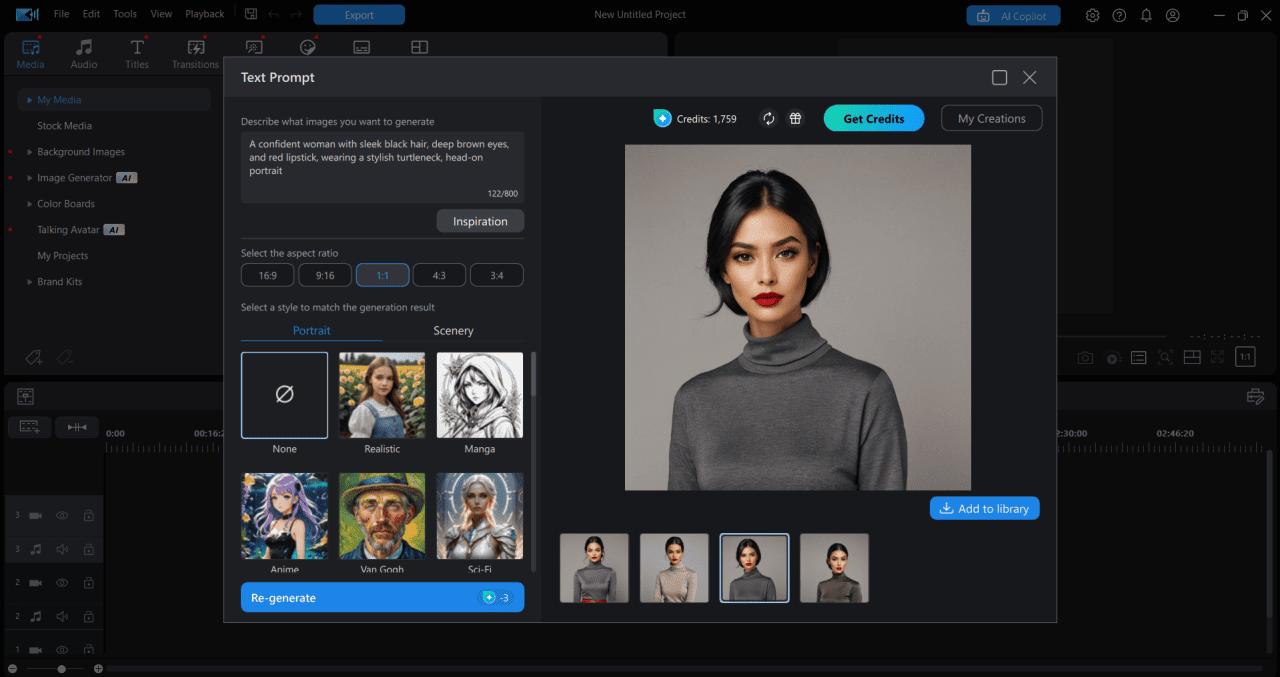This screenshot has width=1280, height=677.
Task: Click the save project icon
Action: [250, 14]
